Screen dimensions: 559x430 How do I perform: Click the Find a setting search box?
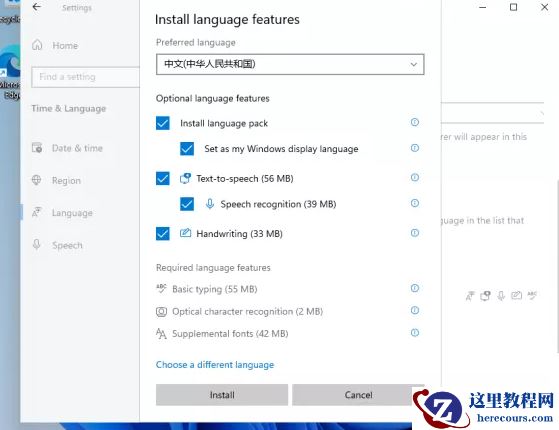(85, 77)
